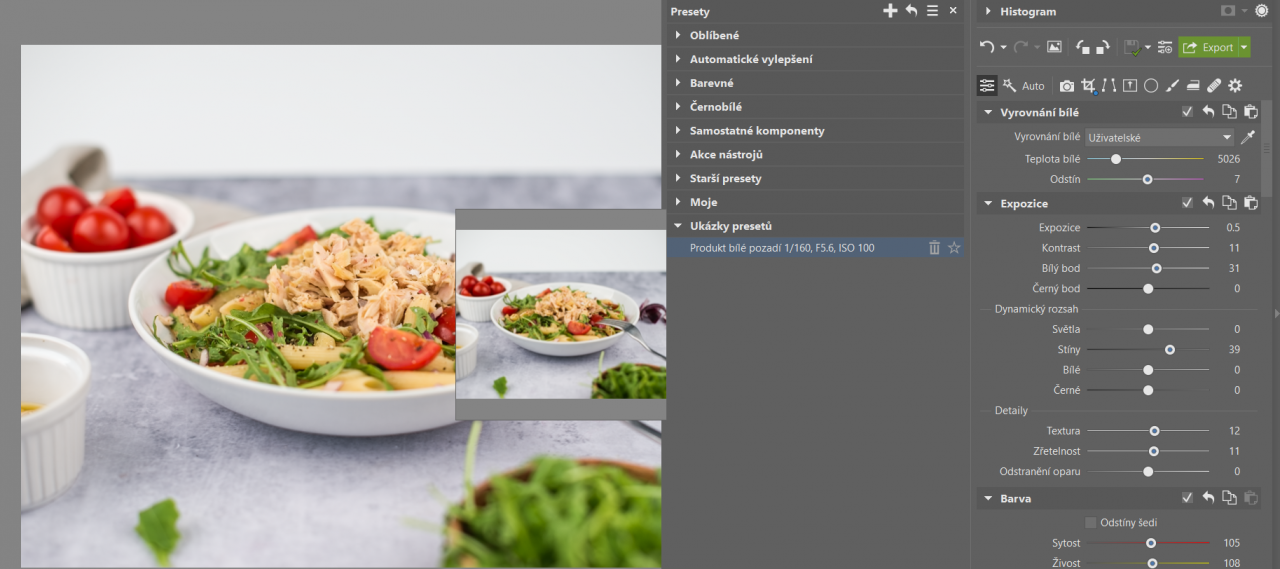Open the Presety panel hamburger menu
The height and width of the screenshot is (569, 1280).
(932, 11)
